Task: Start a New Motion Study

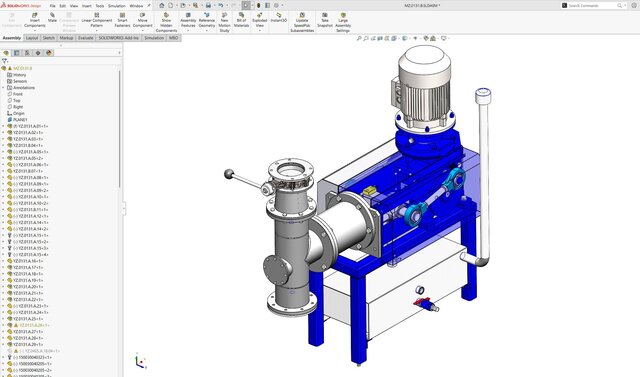Action: click(x=224, y=22)
